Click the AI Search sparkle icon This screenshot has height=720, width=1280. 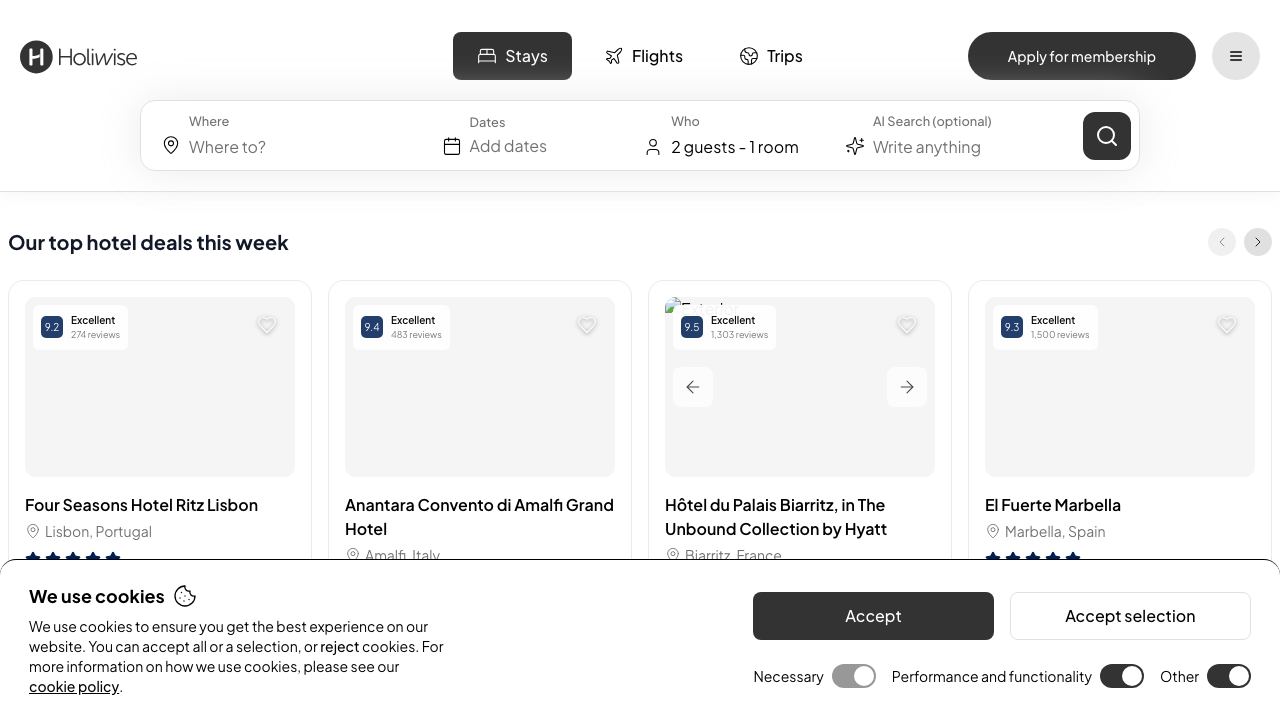[x=855, y=146]
